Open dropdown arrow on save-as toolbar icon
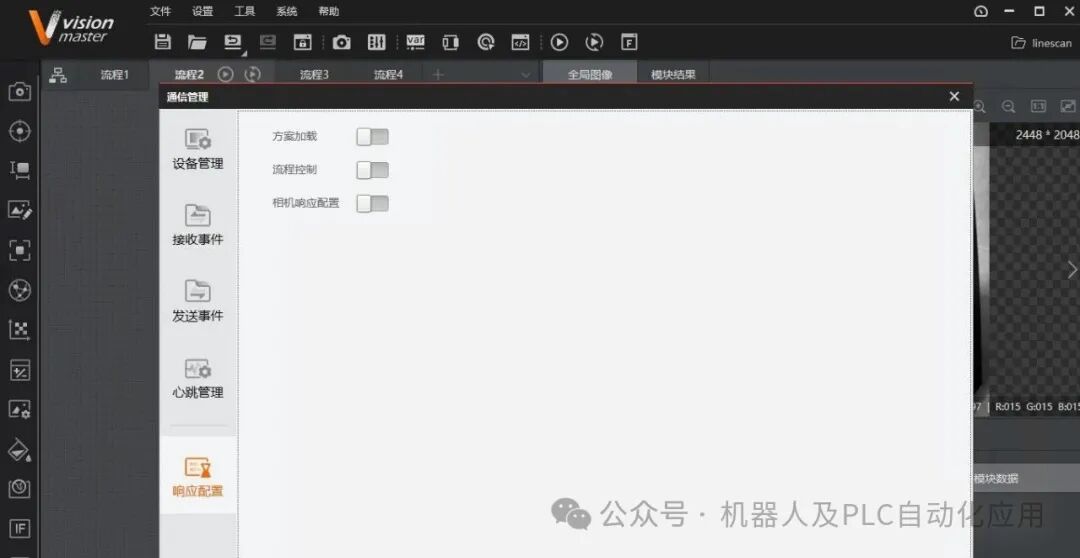The image size is (1080, 558). tap(244, 52)
